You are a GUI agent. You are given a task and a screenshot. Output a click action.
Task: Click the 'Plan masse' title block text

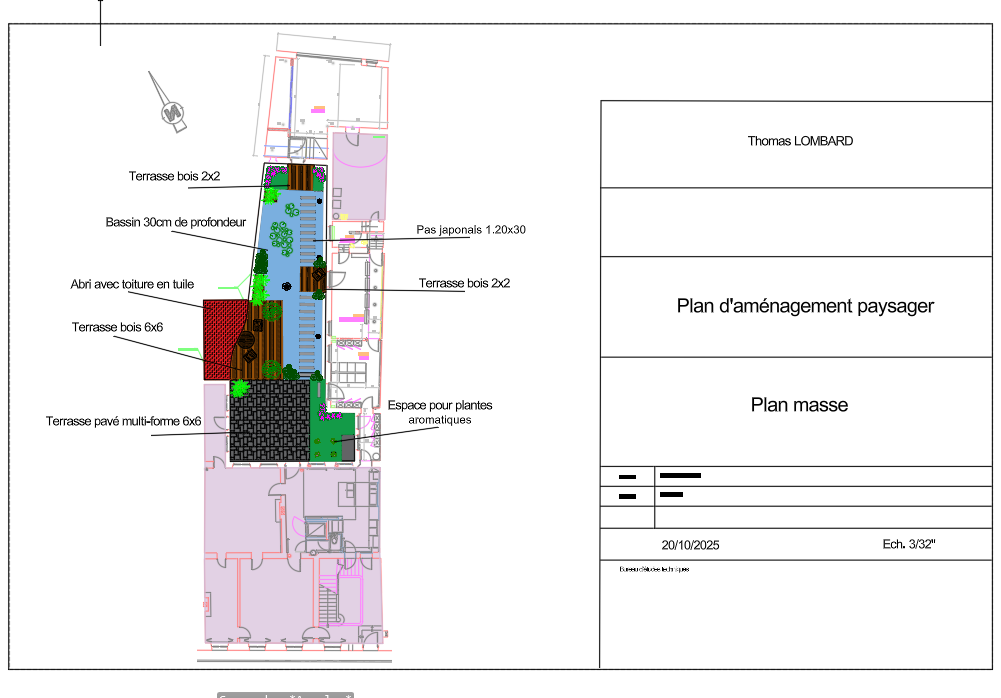(x=799, y=405)
